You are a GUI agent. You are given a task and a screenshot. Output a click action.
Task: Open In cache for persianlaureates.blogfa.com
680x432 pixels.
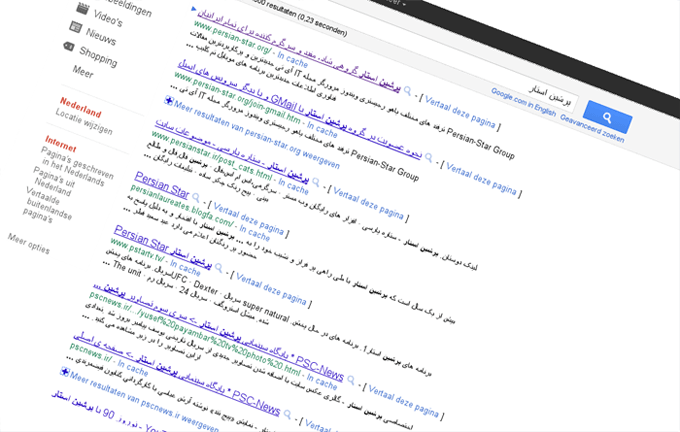[x=255, y=233]
